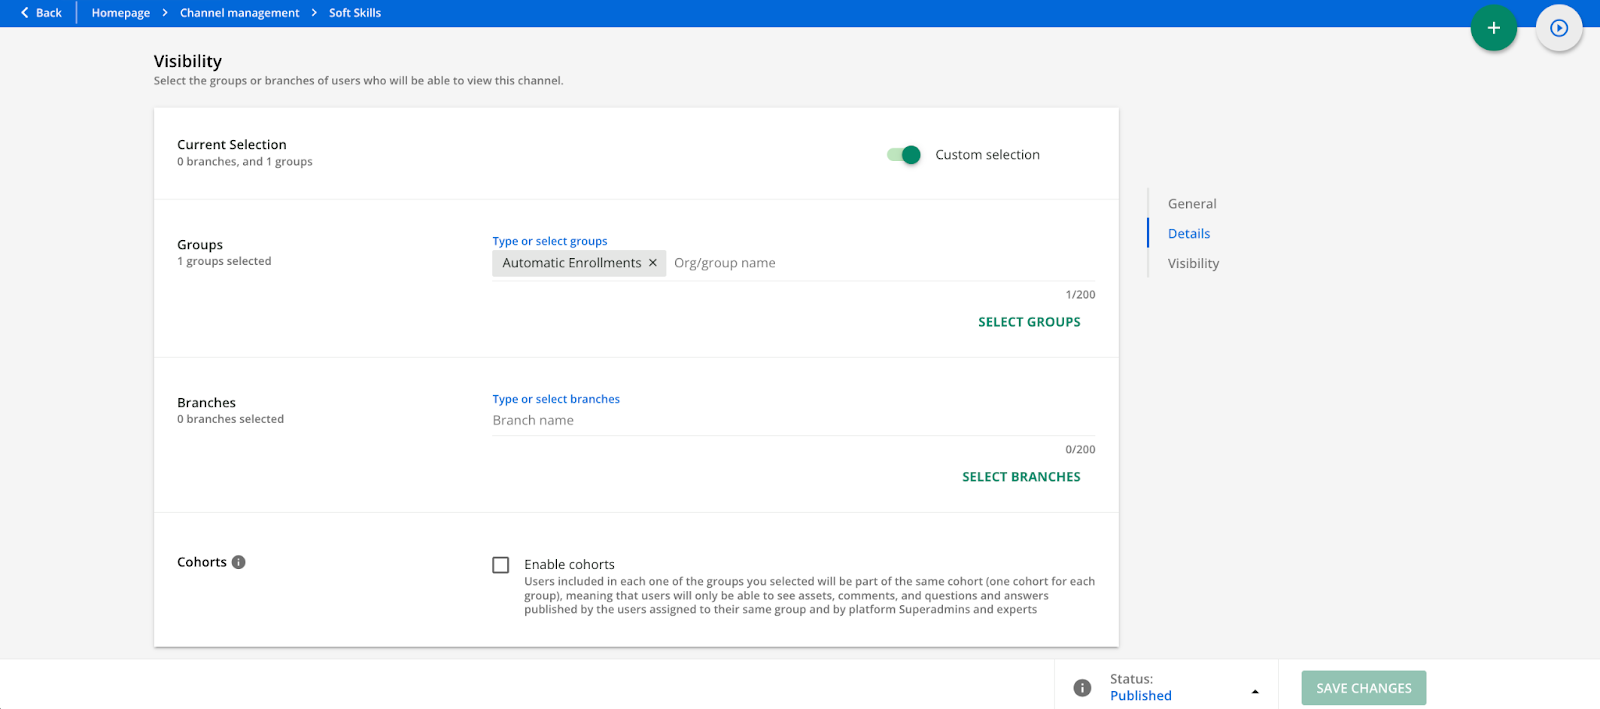Toggle the Custom selection switch
Screen dimensions: 1600x709
coord(904,155)
